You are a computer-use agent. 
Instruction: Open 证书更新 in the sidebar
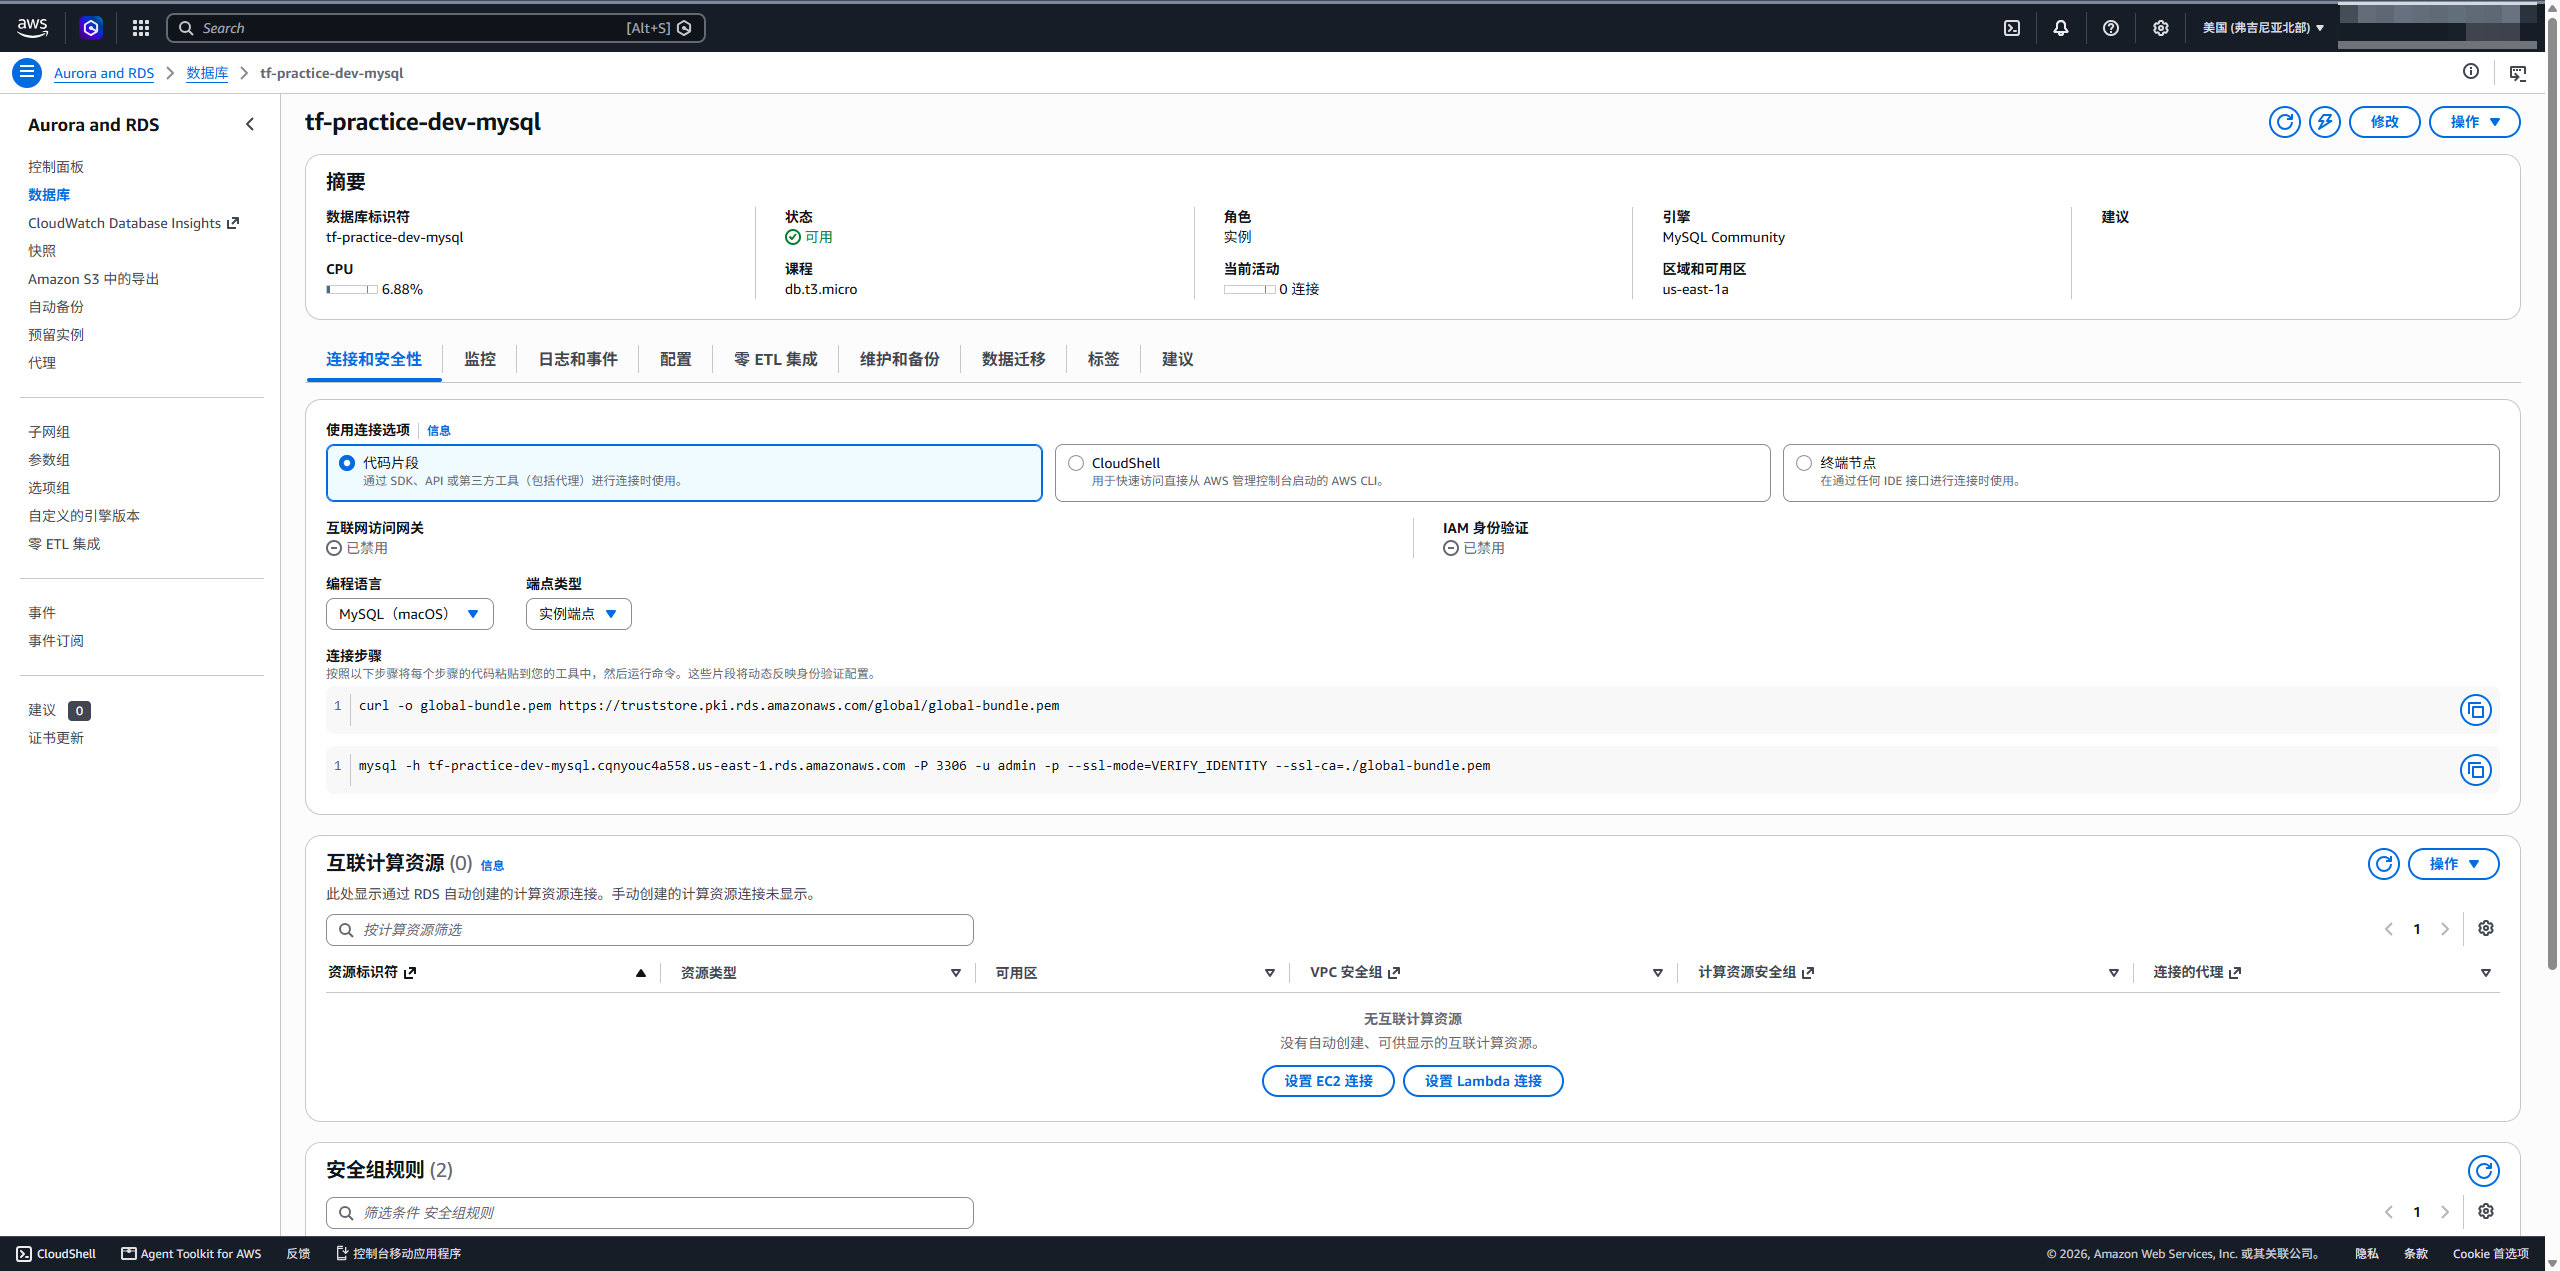coord(56,738)
